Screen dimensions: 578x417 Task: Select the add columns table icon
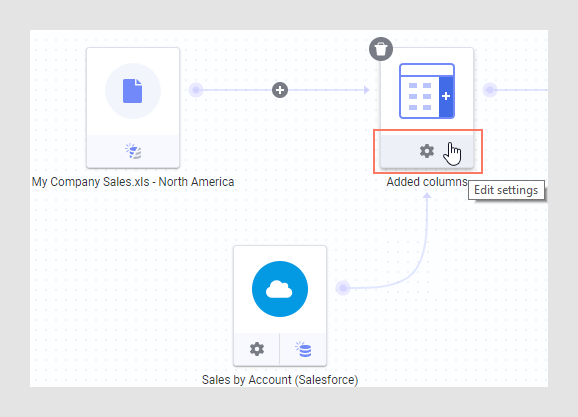coord(427,91)
